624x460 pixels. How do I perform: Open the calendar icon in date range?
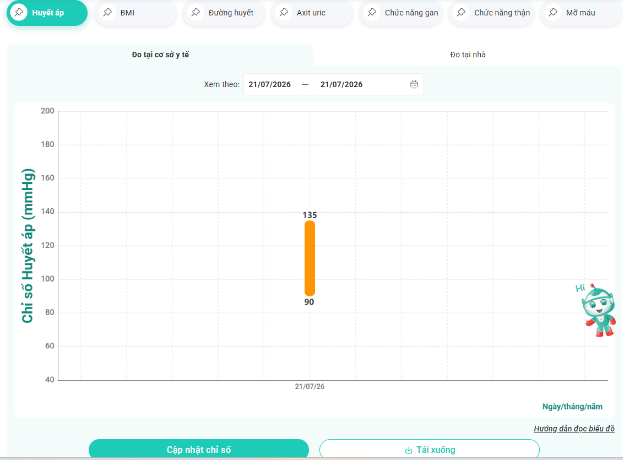pyautogui.click(x=414, y=84)
